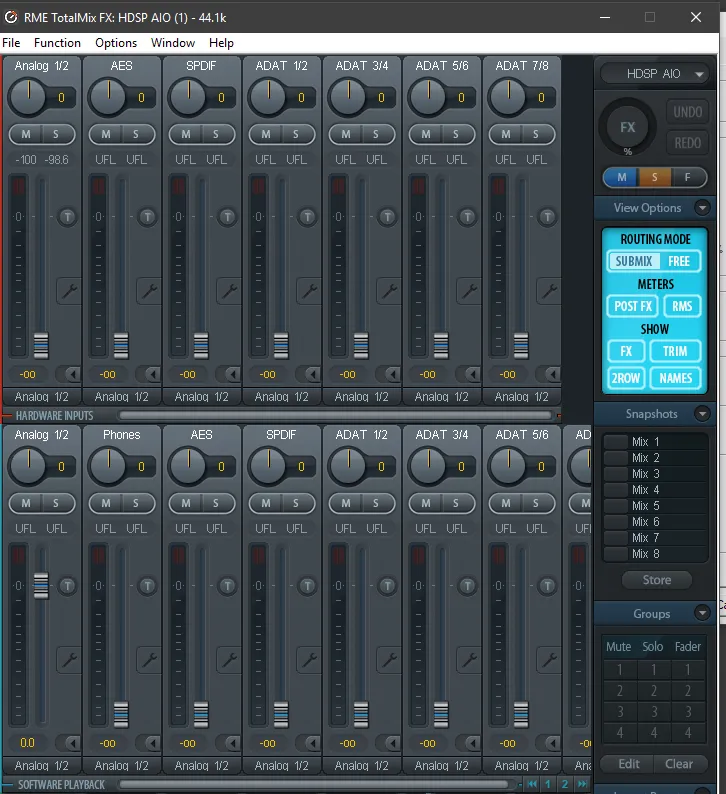726x794 pixels.
Task: Toggle global Solo S button in control panel
Action: [655, 177]
